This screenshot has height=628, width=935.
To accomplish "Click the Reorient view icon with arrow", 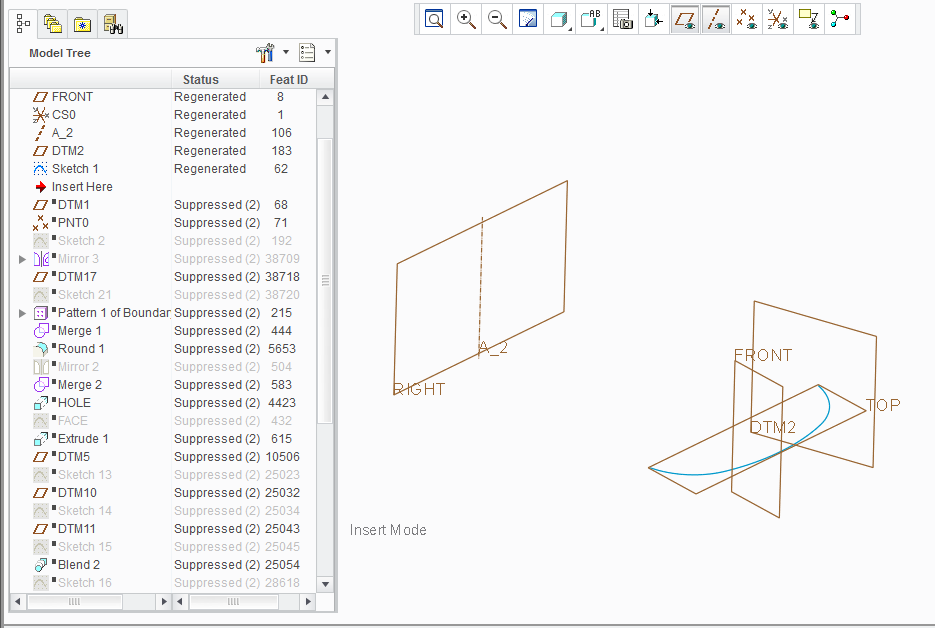I will point(654,19).
